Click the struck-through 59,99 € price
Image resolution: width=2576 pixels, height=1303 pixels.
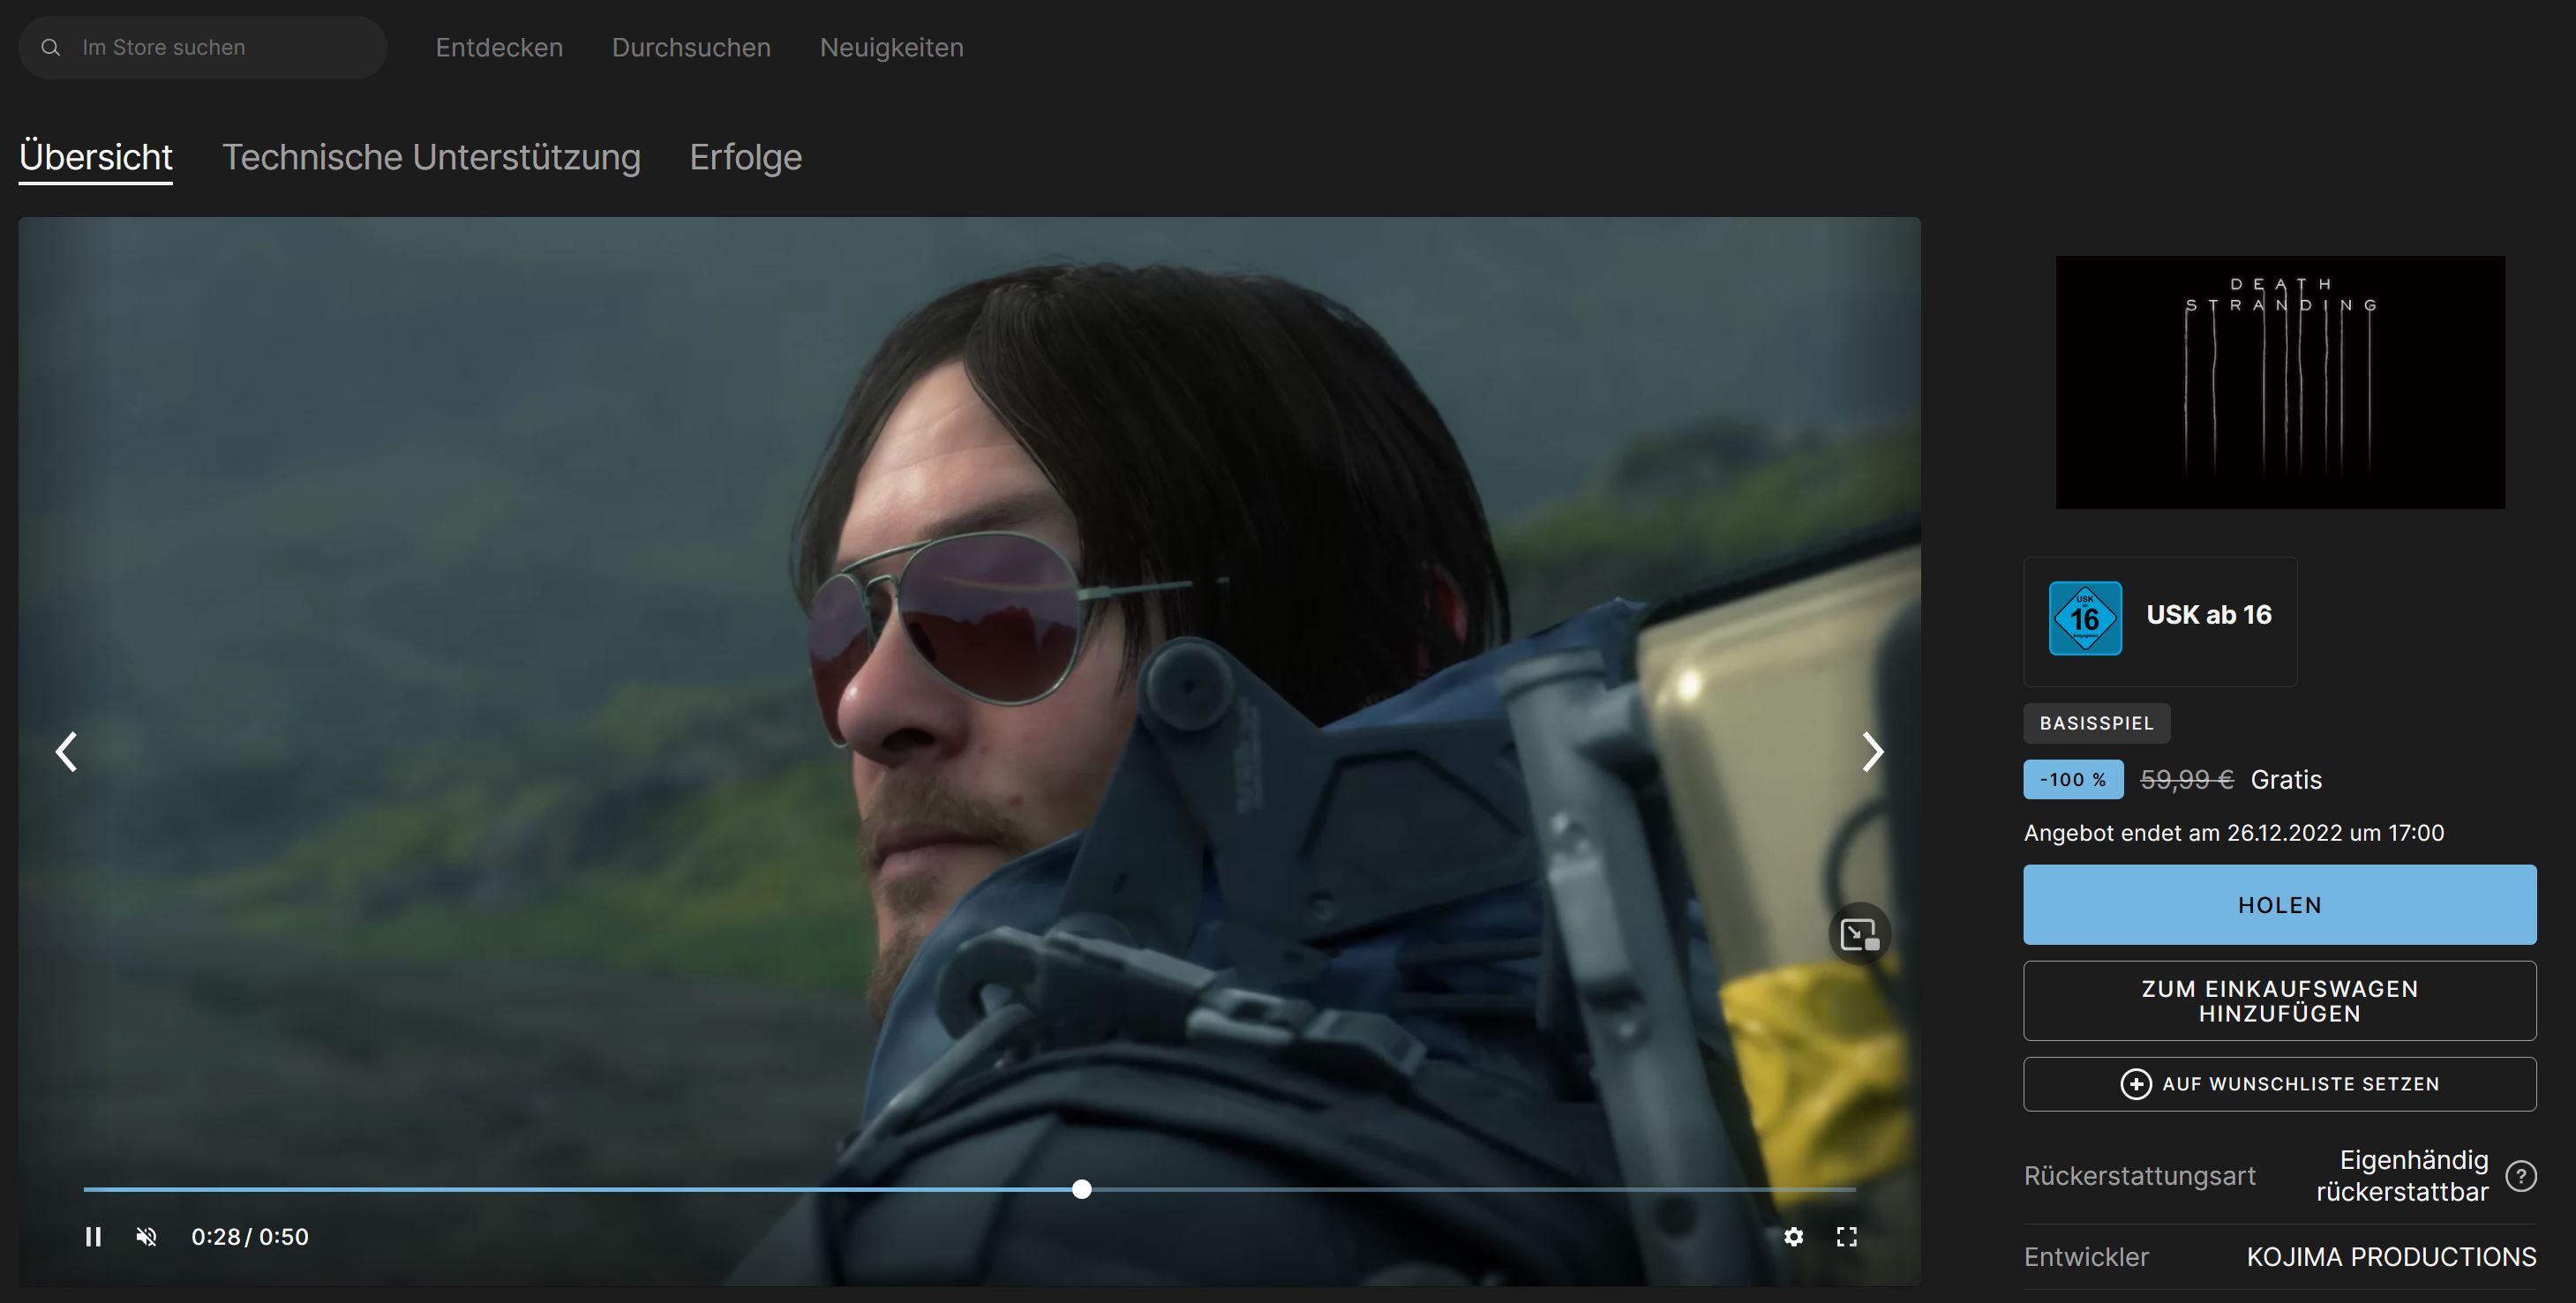pos(2186,780)
